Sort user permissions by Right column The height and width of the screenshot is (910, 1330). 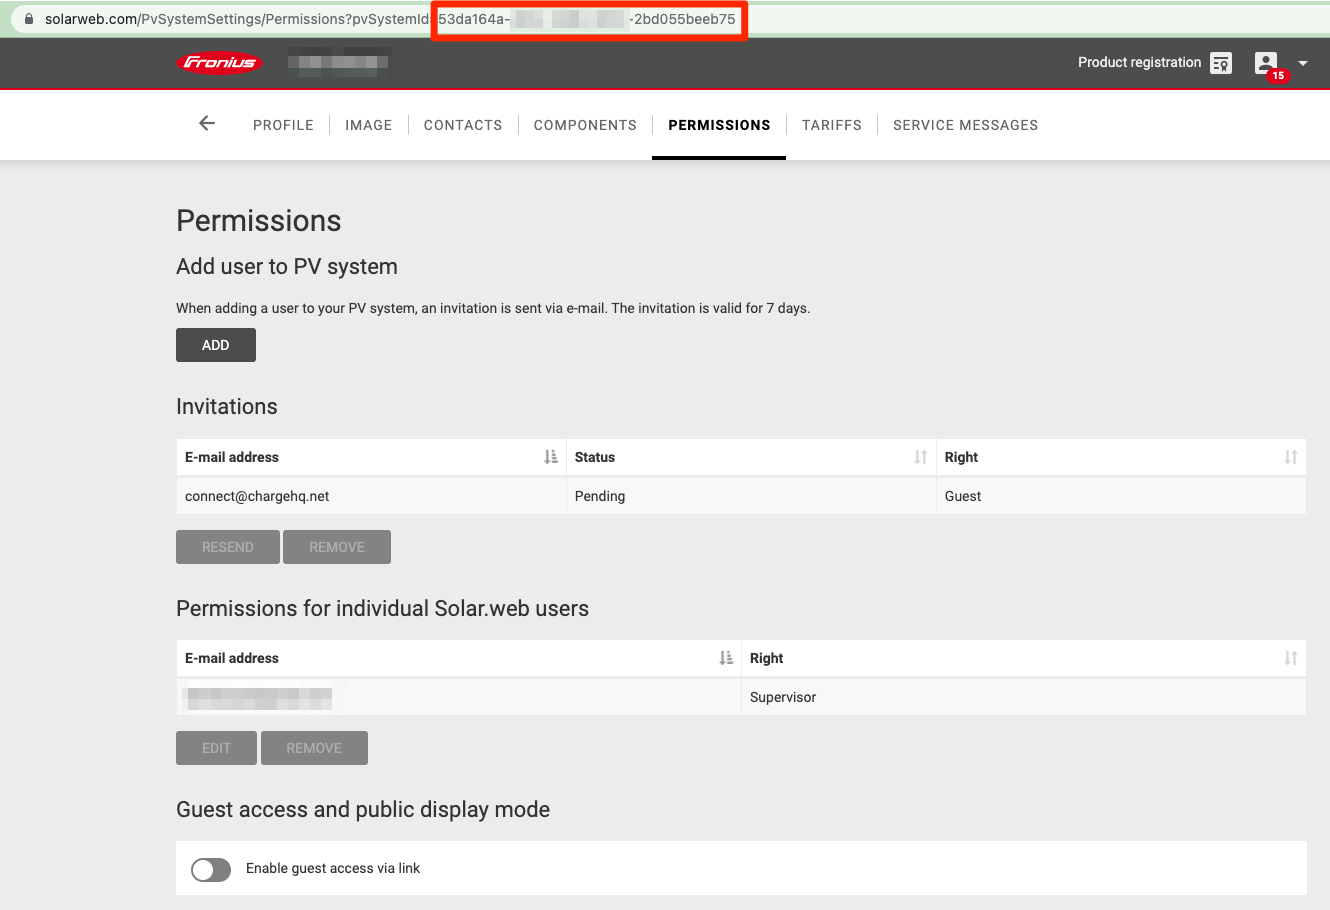[x=1291, y=658]
